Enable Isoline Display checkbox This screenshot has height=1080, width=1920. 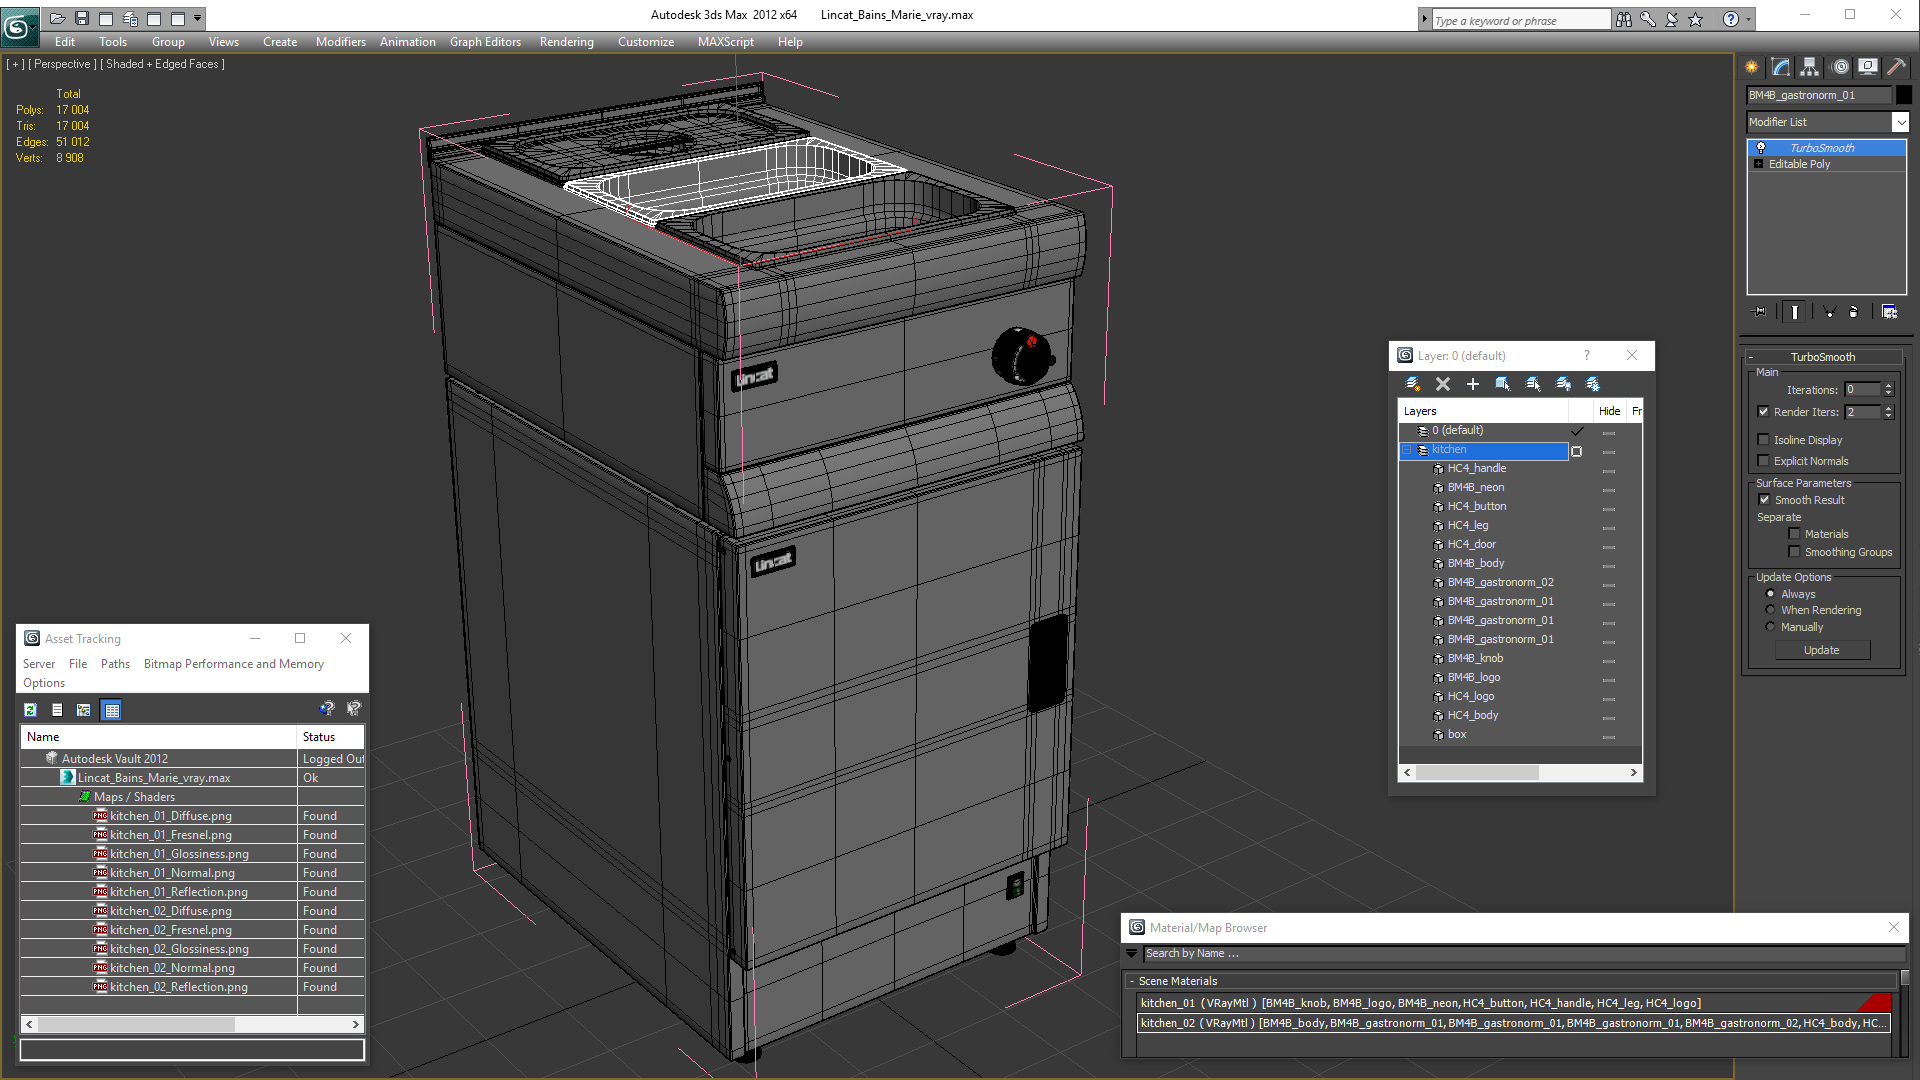[1763, 440]
